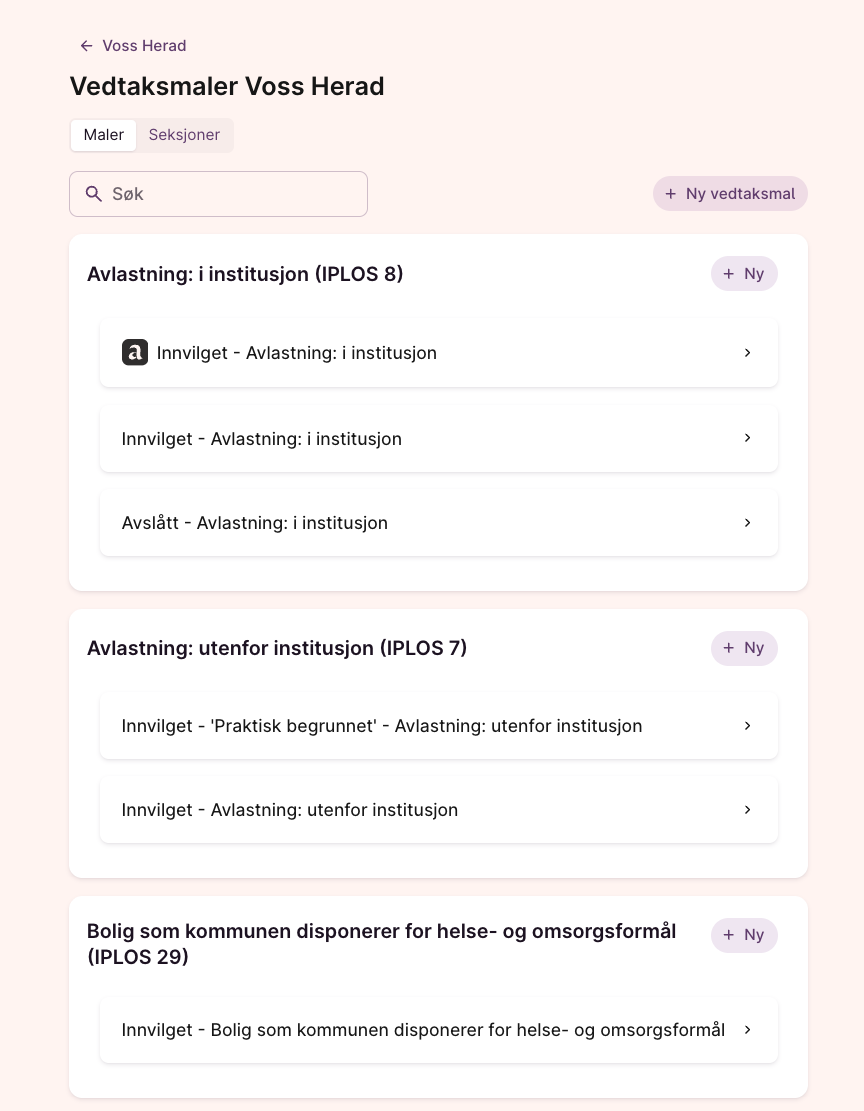Click plus icon for Avlastning i institusjon (IPLOS 8)
864x1111 pixels.
pos(729,274)
